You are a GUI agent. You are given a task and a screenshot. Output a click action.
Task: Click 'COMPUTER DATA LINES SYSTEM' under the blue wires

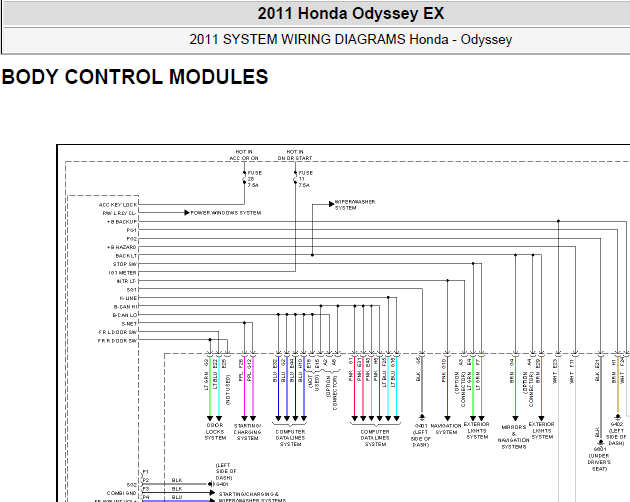(290, 438)
